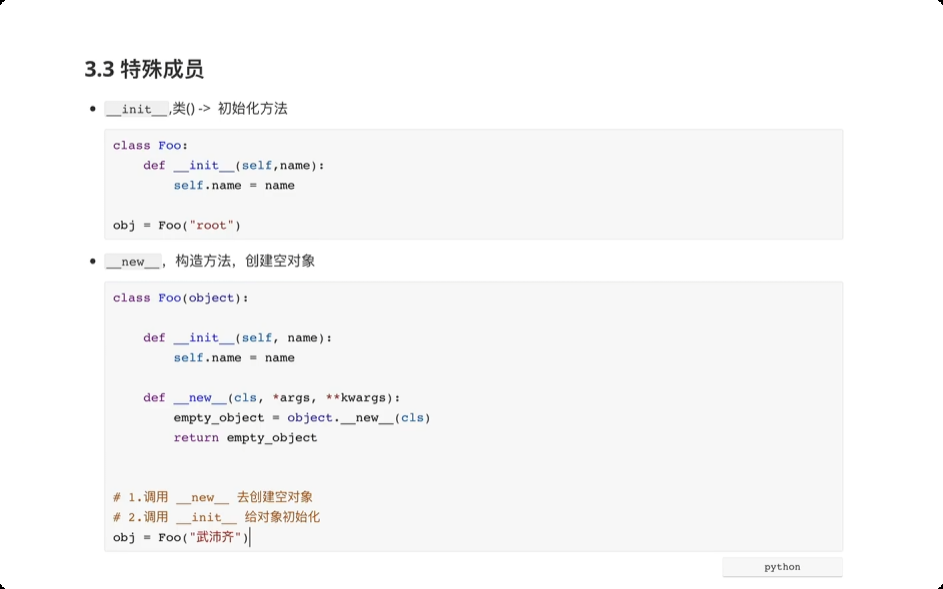
Task: Click the "def __new__(cls, *args, **kwargs):" line
Action: tap(271, 397)
